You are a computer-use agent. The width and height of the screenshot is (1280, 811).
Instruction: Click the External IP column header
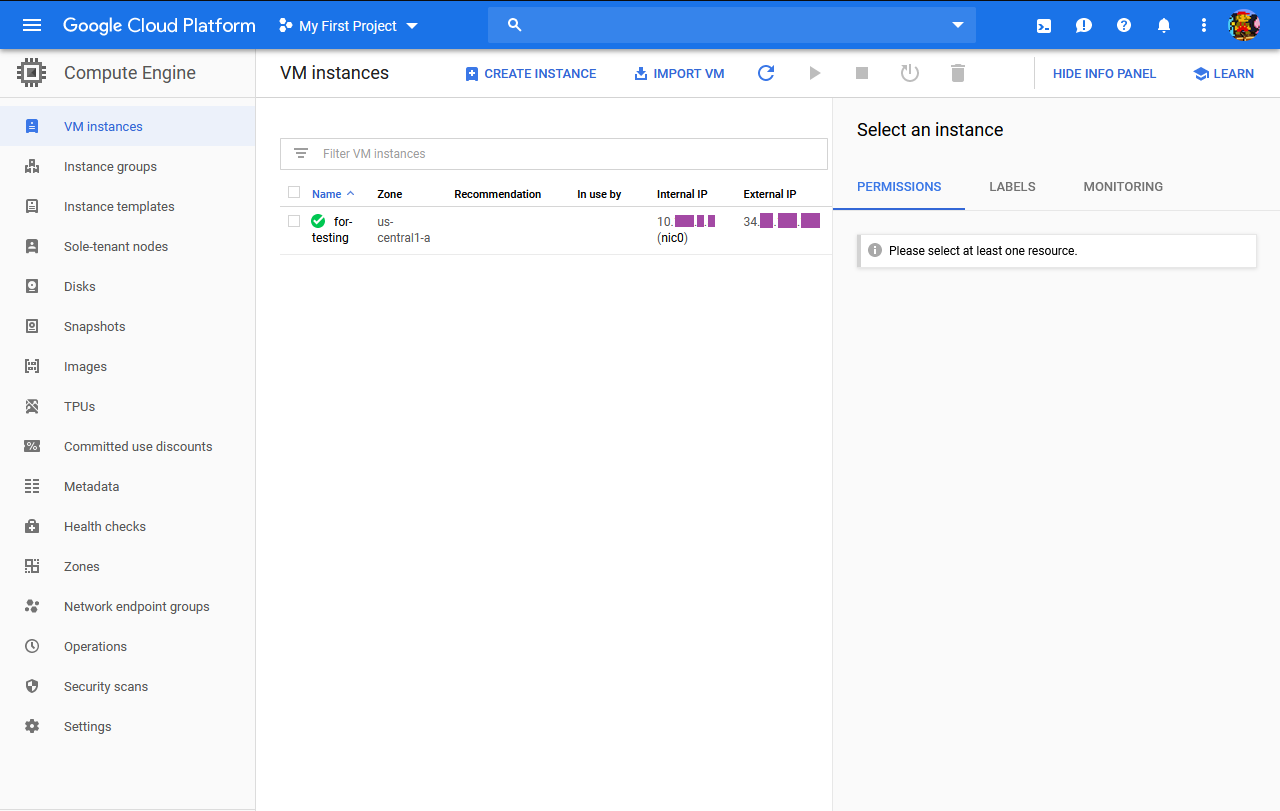point(770,194)
